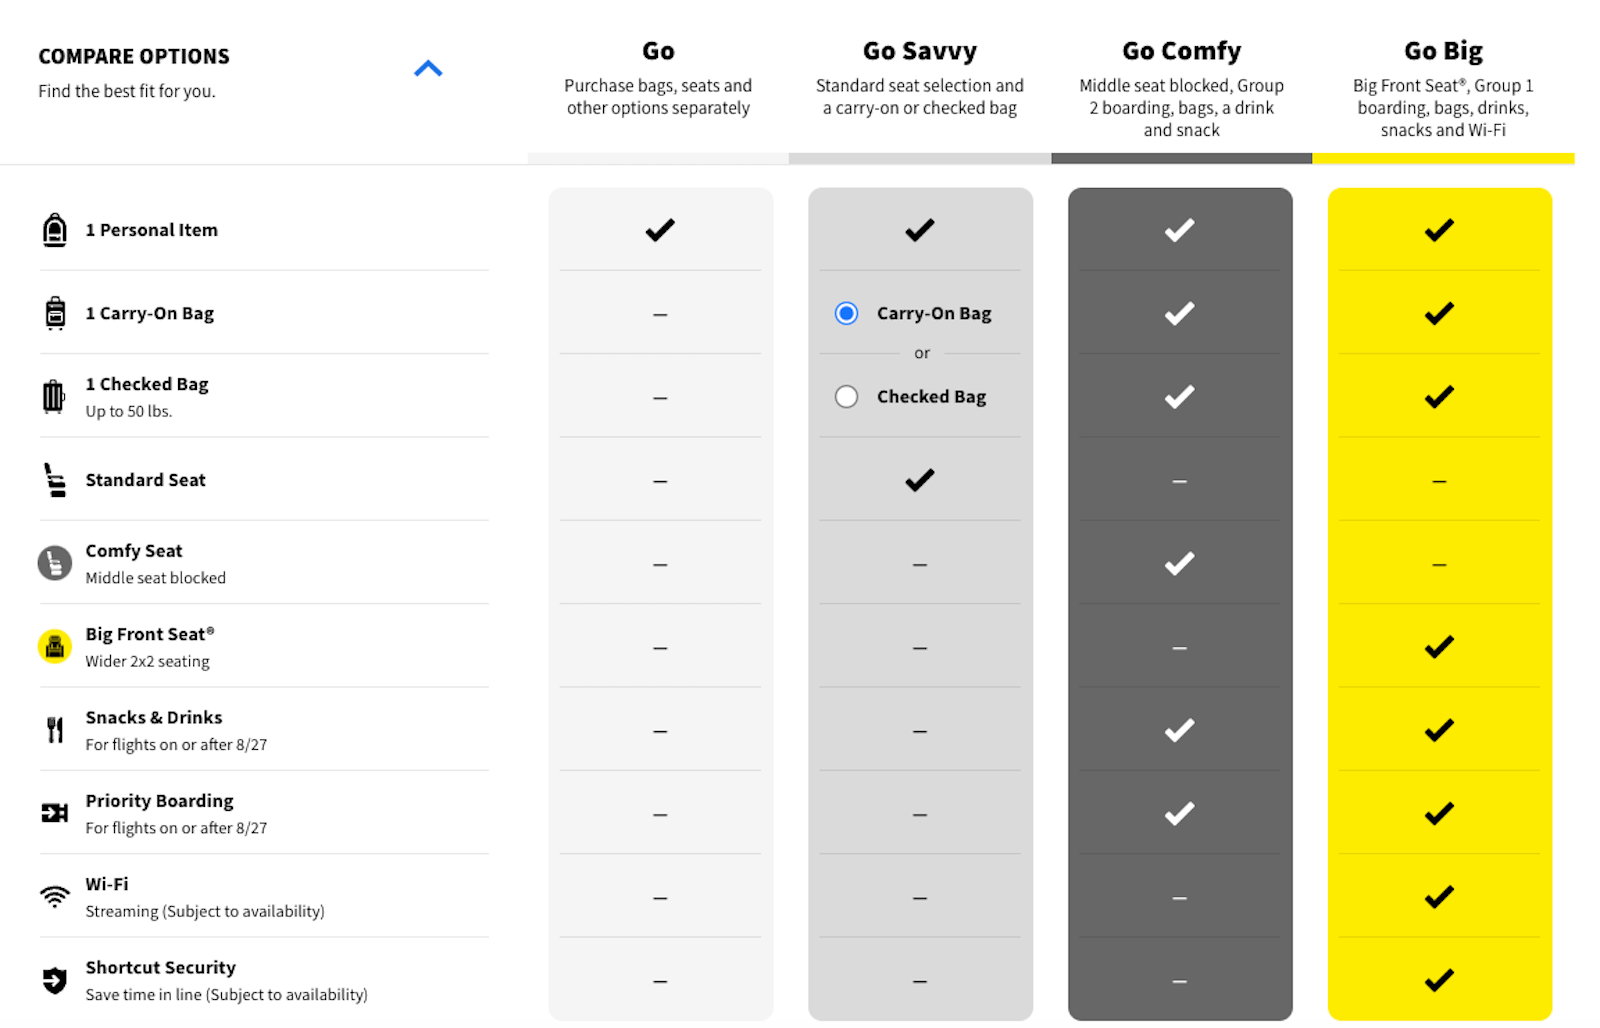Click the Shortcut Security shield icon
The image size is (1600, 1028).
tap(55, 980)
